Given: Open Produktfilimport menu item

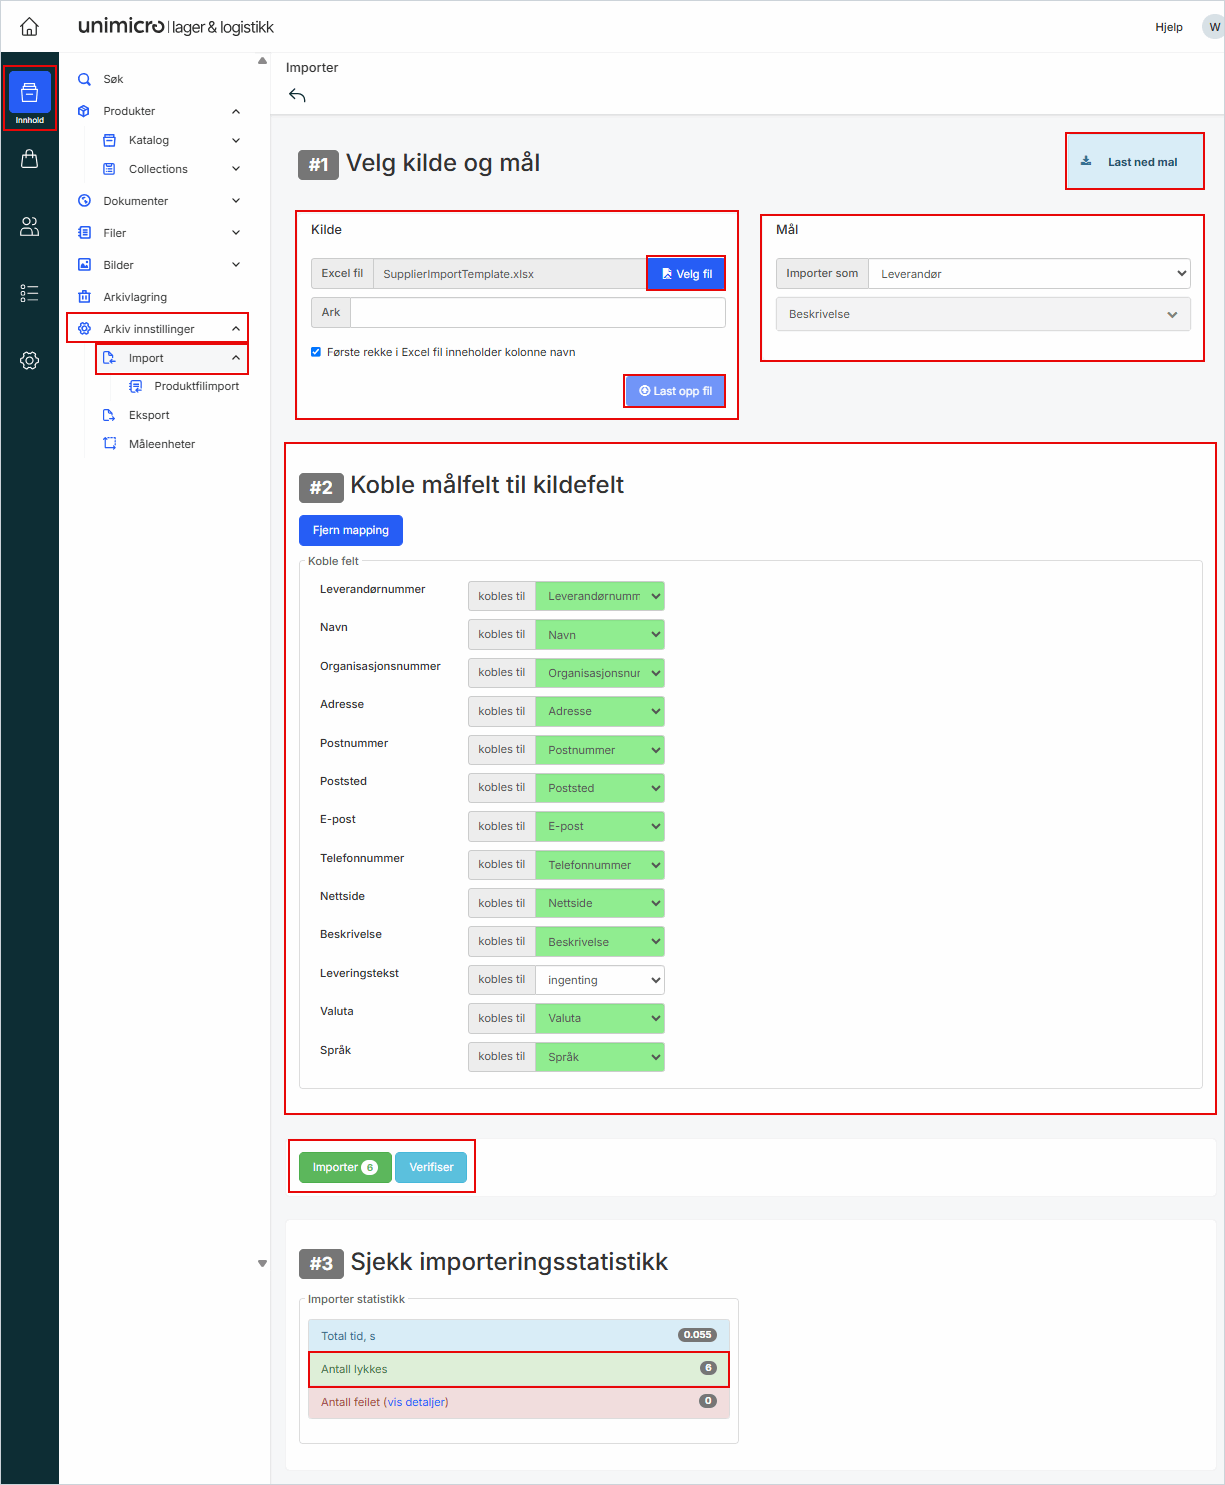Looking at the screenshot, I should (x=196, y=386).
